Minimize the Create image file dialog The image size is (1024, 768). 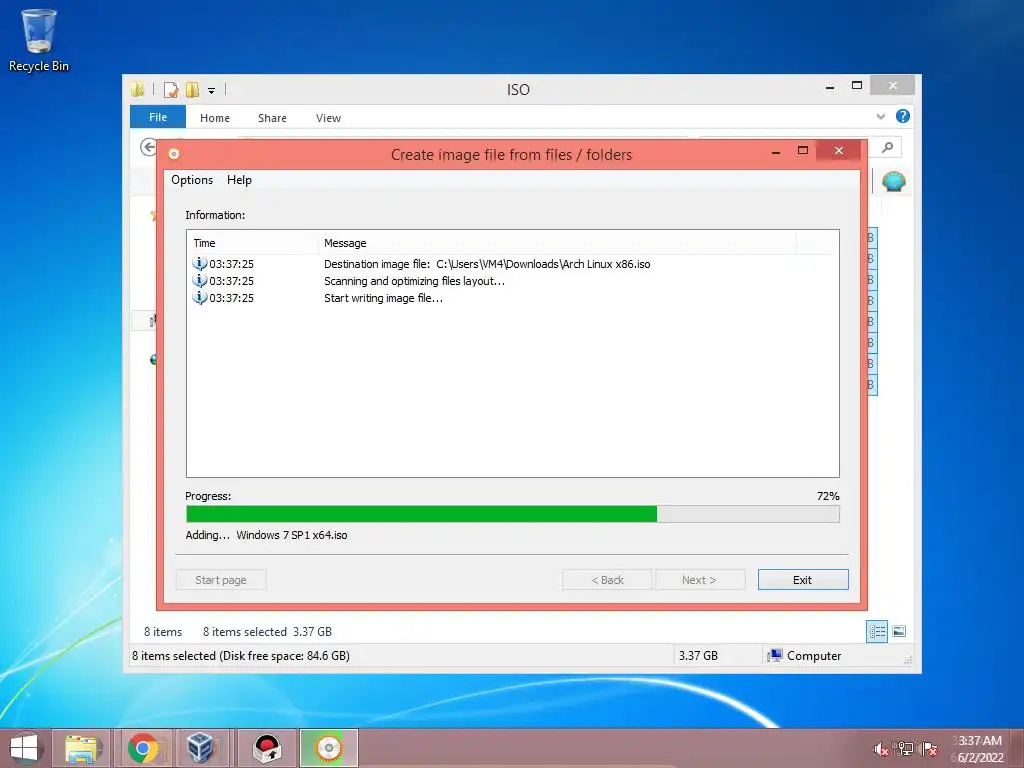click(776, 152)
